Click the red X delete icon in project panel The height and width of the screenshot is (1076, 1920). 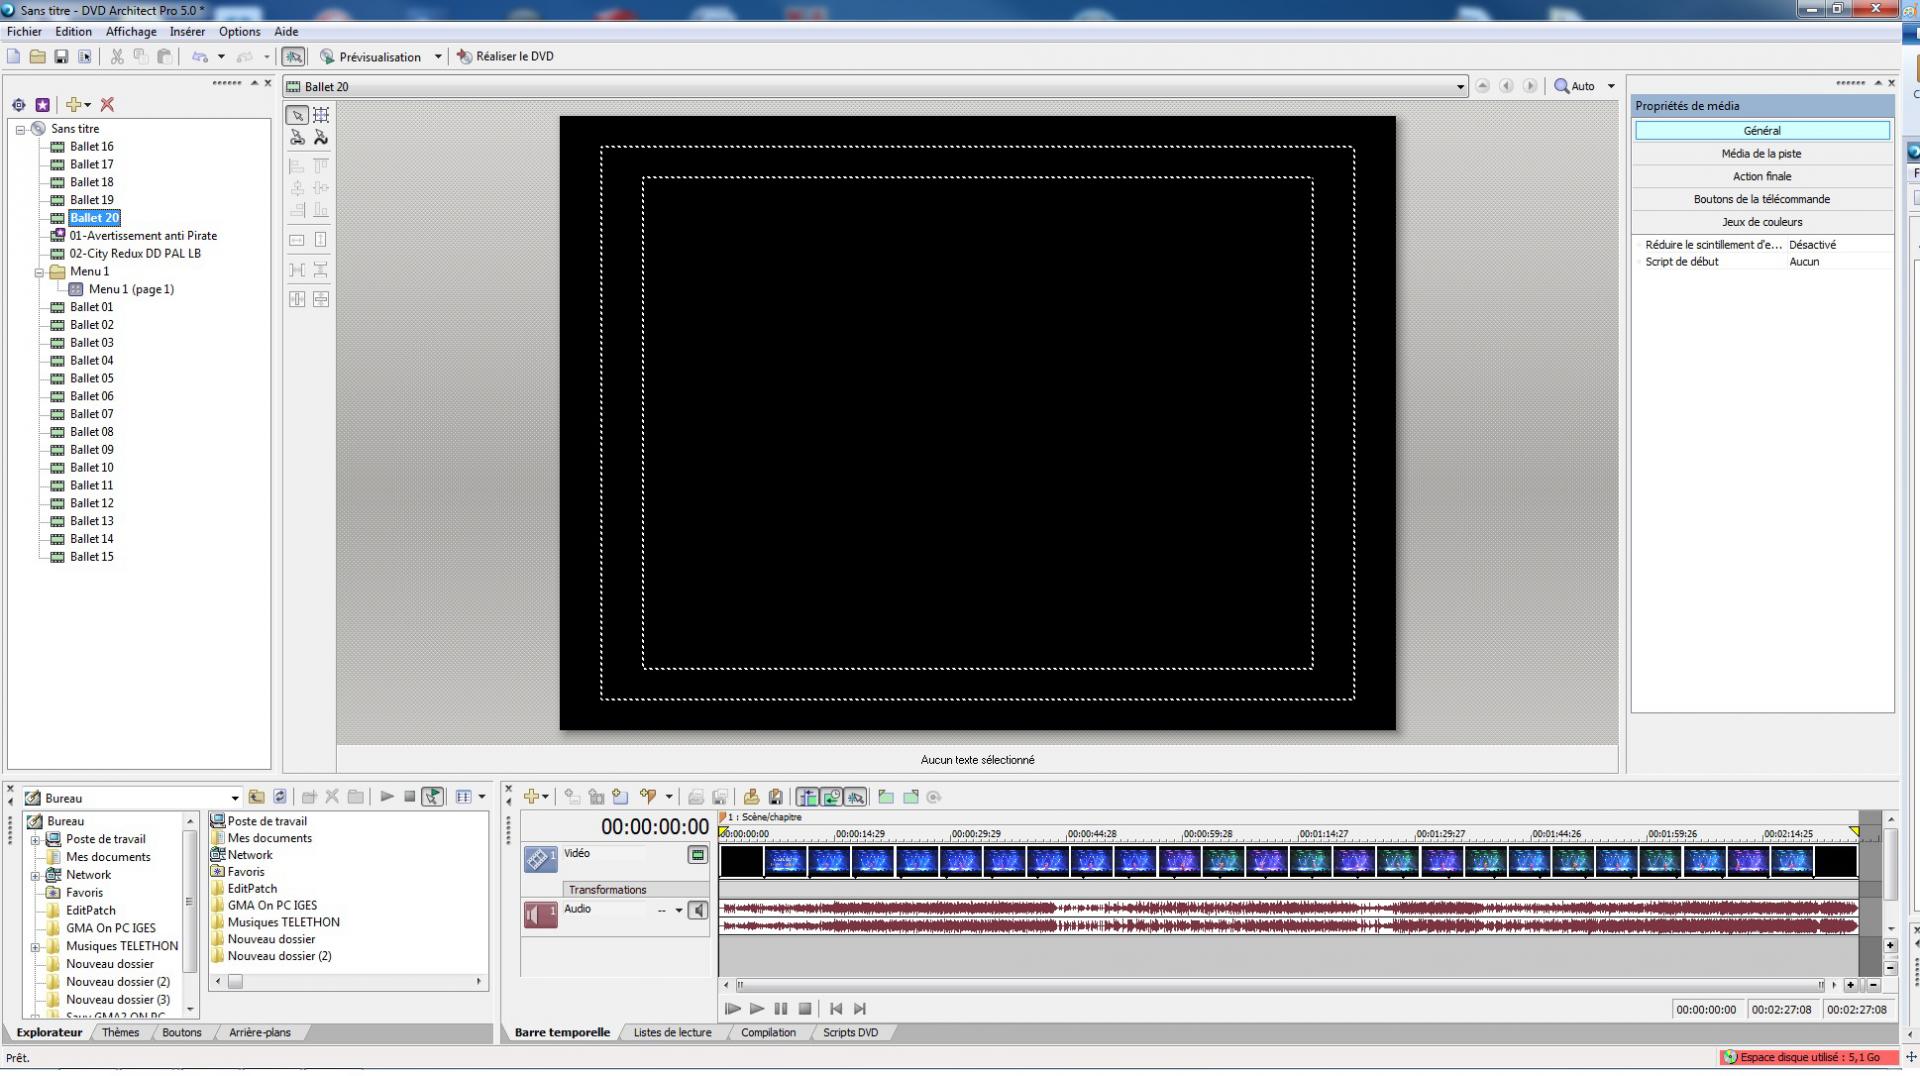pyautogui.click(x=107, y=105)
